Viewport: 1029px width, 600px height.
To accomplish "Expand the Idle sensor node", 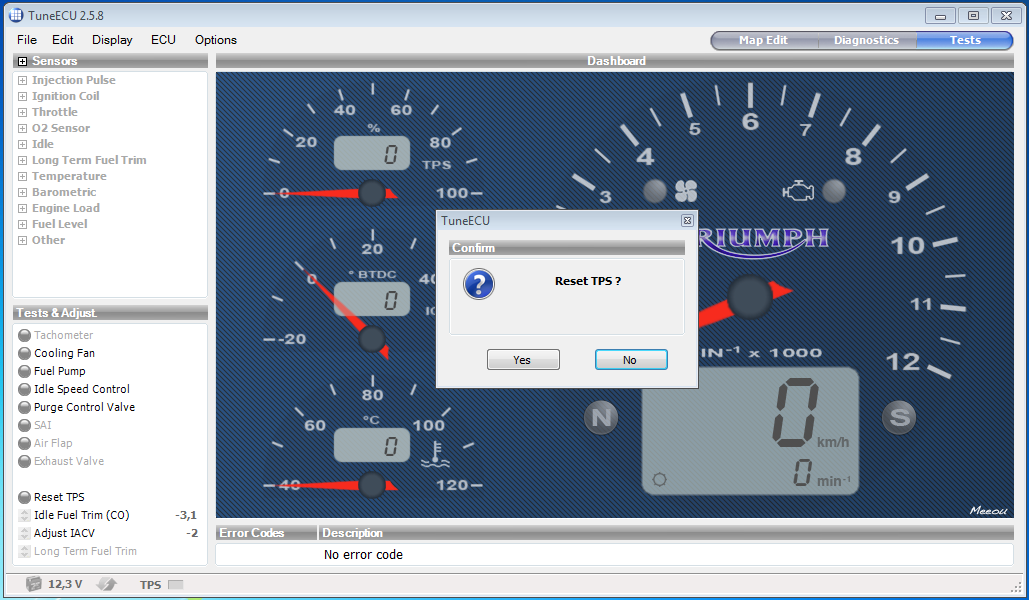I will pos(22,144).
